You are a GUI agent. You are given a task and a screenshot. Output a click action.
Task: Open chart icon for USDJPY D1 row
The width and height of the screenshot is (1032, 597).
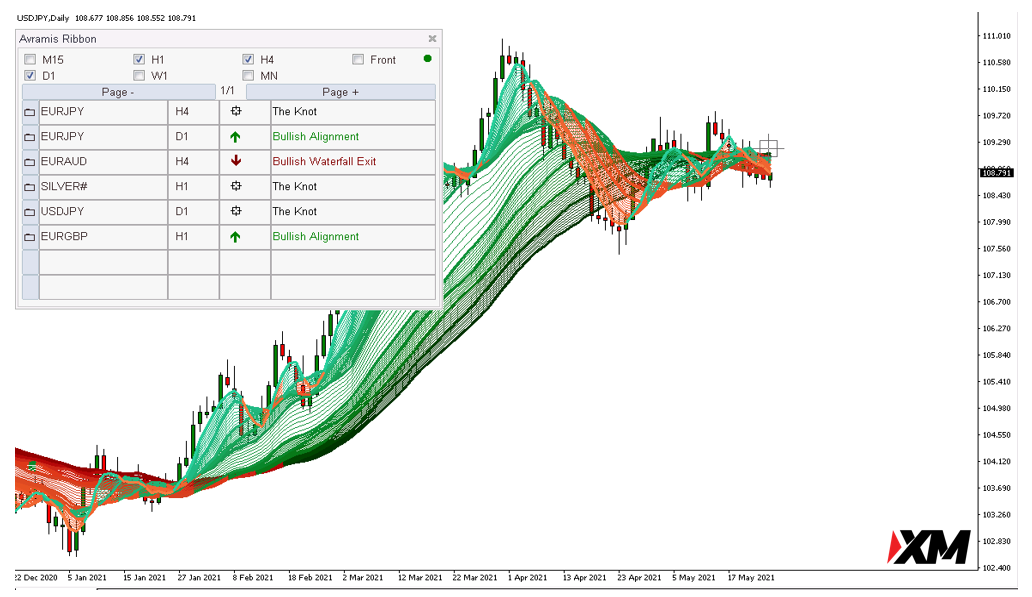(30, 212)
